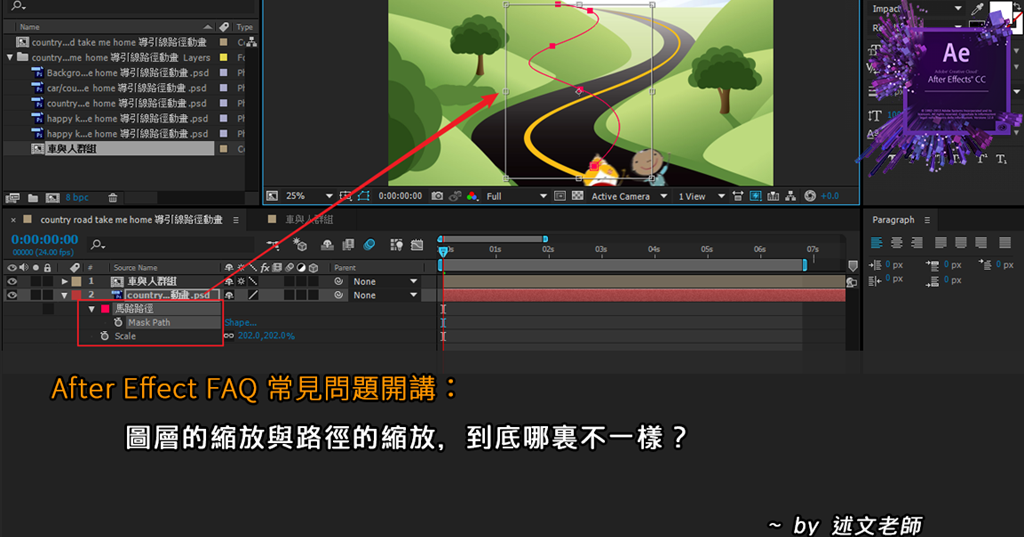The height and width of the screenshot is (537, 1024).
Task: Open the composition mini-flowchart in timeline
Action: click(273, 245)
